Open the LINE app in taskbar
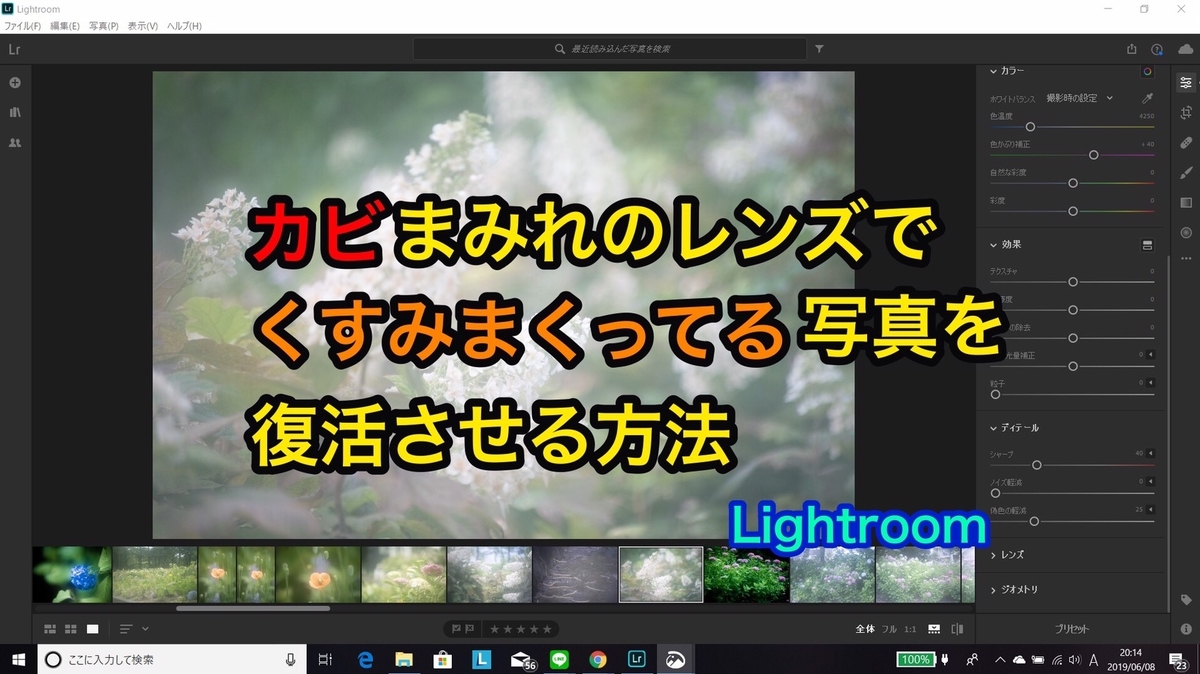 [559, 659]
